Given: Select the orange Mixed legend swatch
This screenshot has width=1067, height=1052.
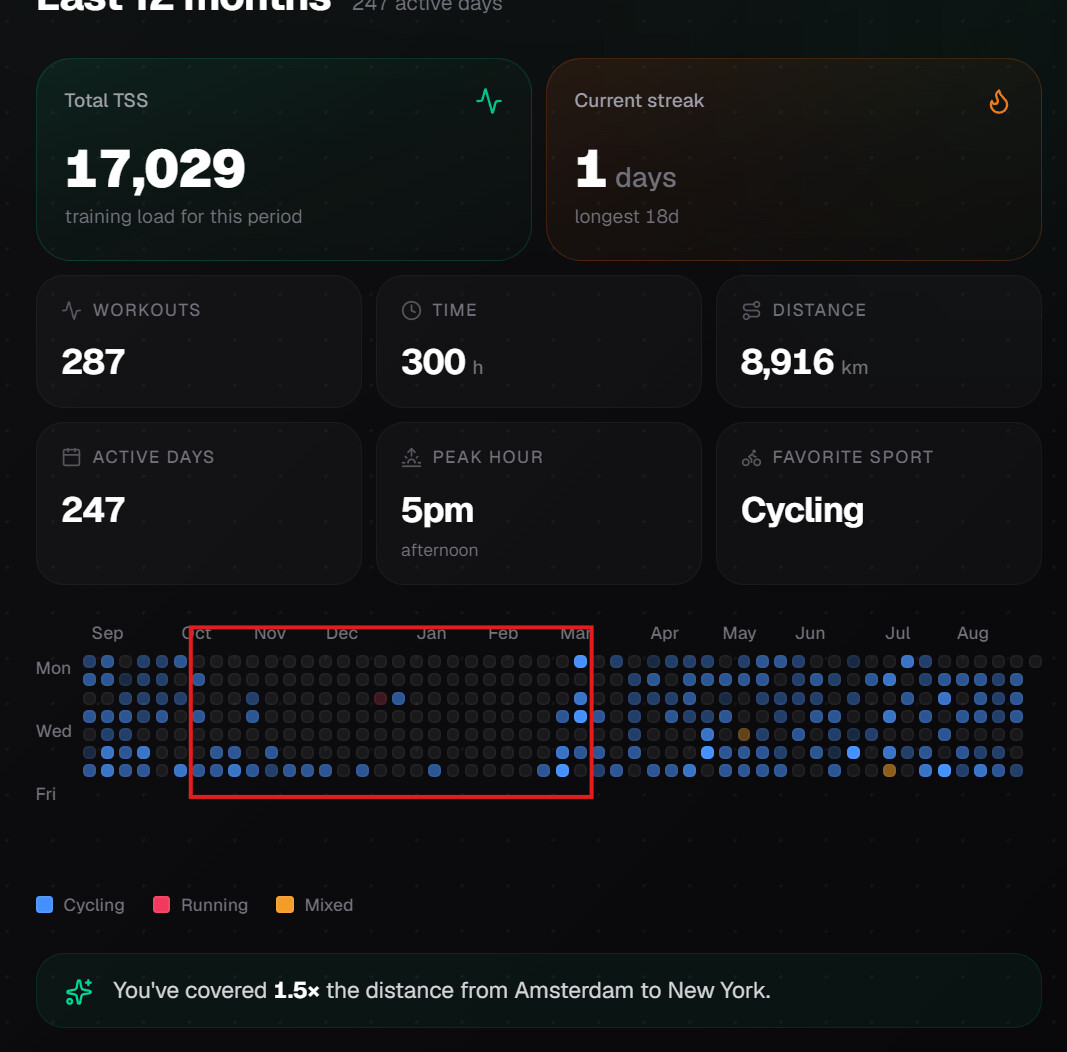Looking at the screenshot, I should pyautogui.click(x=284, y=904).
